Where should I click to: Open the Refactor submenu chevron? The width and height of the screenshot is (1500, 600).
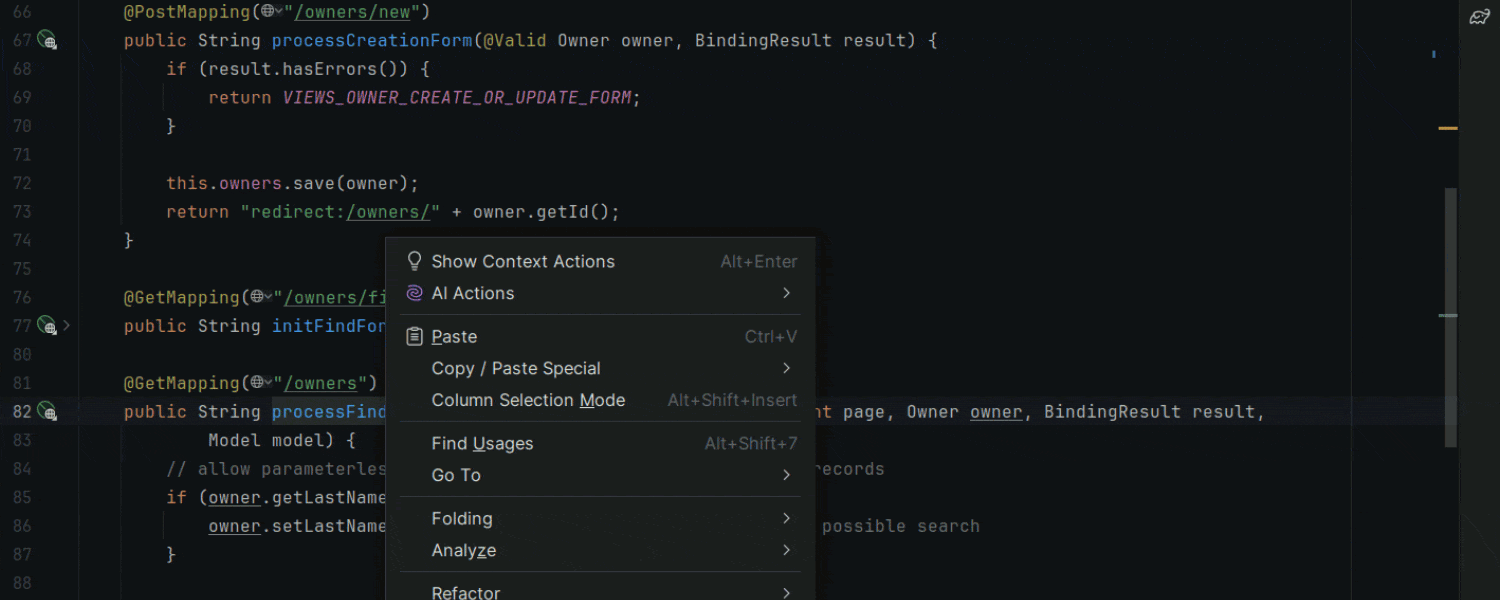[x=786, y=592]
